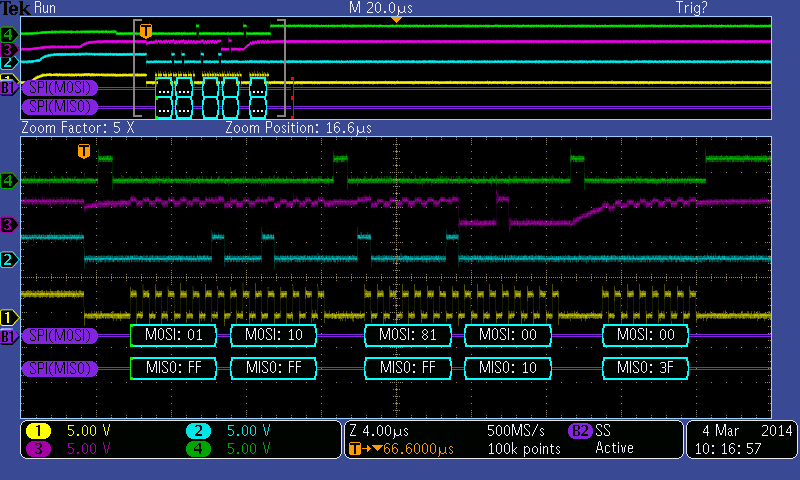This screenshot has height=480, width=800.
Task: Select decoded packet MOSI: 81
Action: click(408, 335)
